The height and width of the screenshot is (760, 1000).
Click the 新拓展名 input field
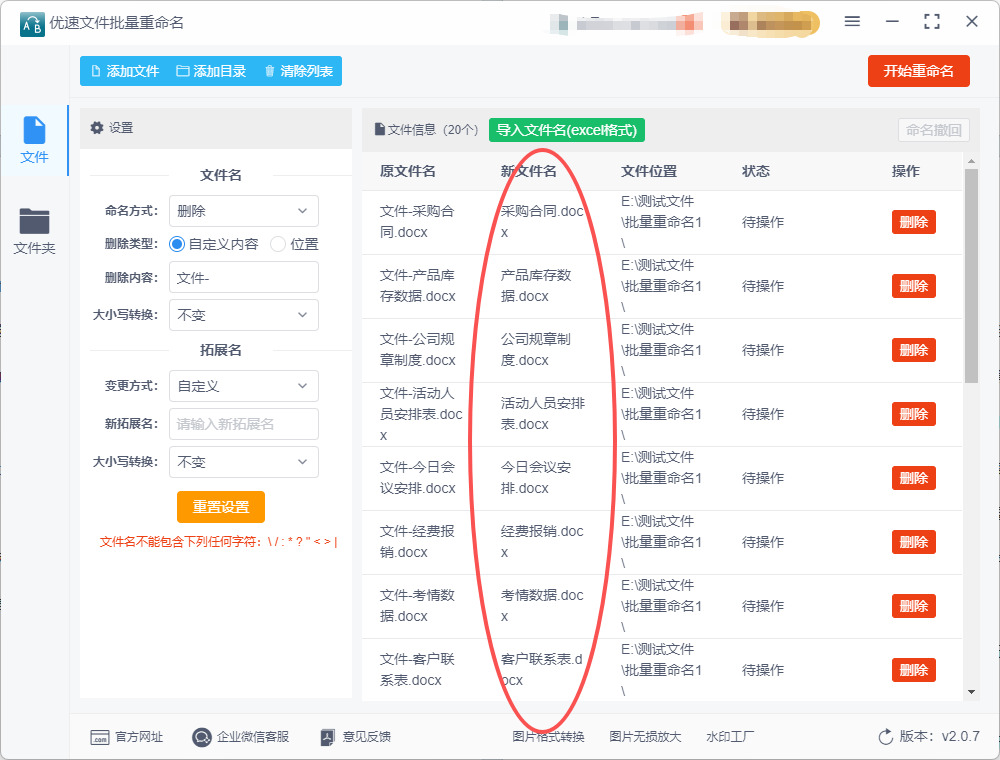pos(244,424)
